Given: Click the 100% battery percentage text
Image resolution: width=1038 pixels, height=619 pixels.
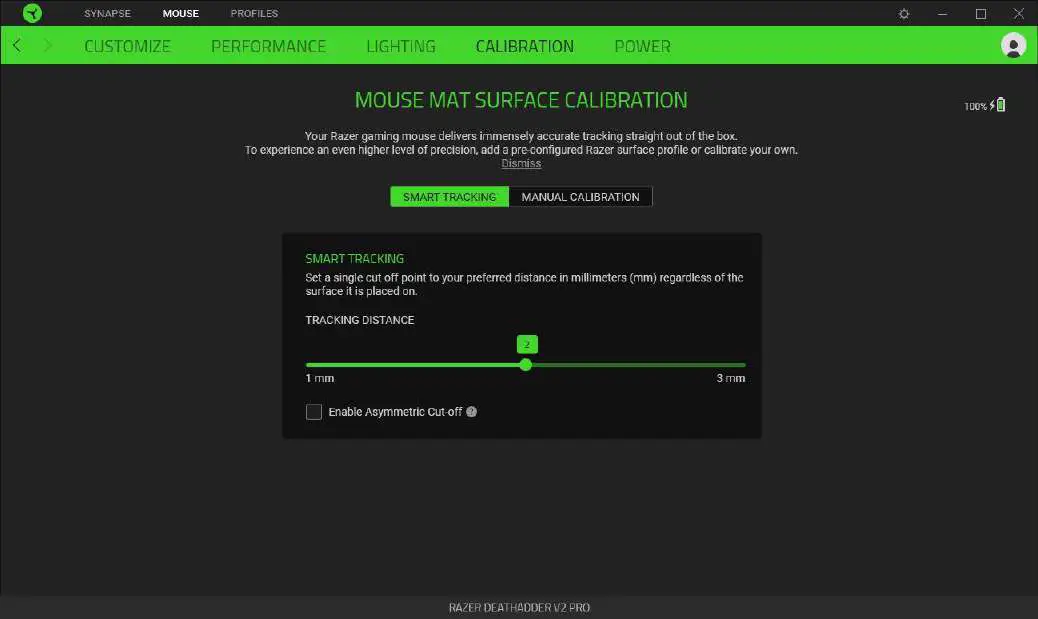Looking at the screenshot, I should point(975,107).
